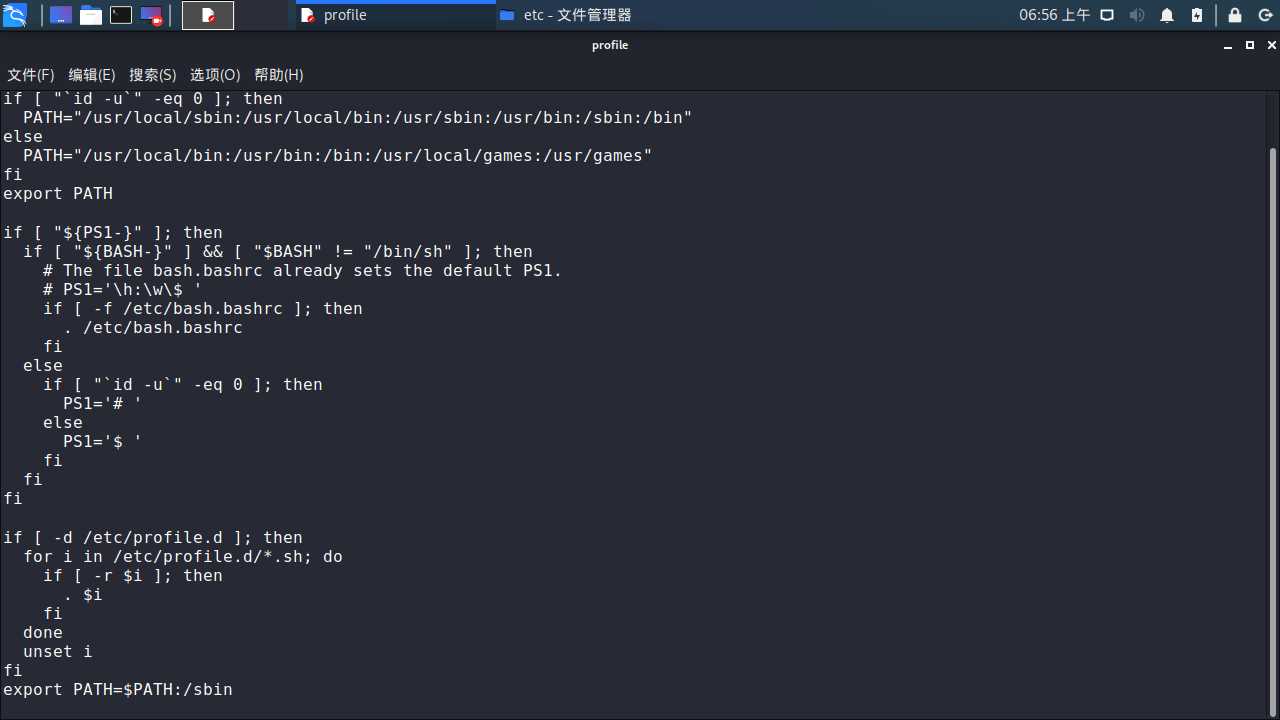1280x720 pixels.
Task: Click the 'if [ -f /etc/bash.bashrc ]; then' line
Action: 203,308
